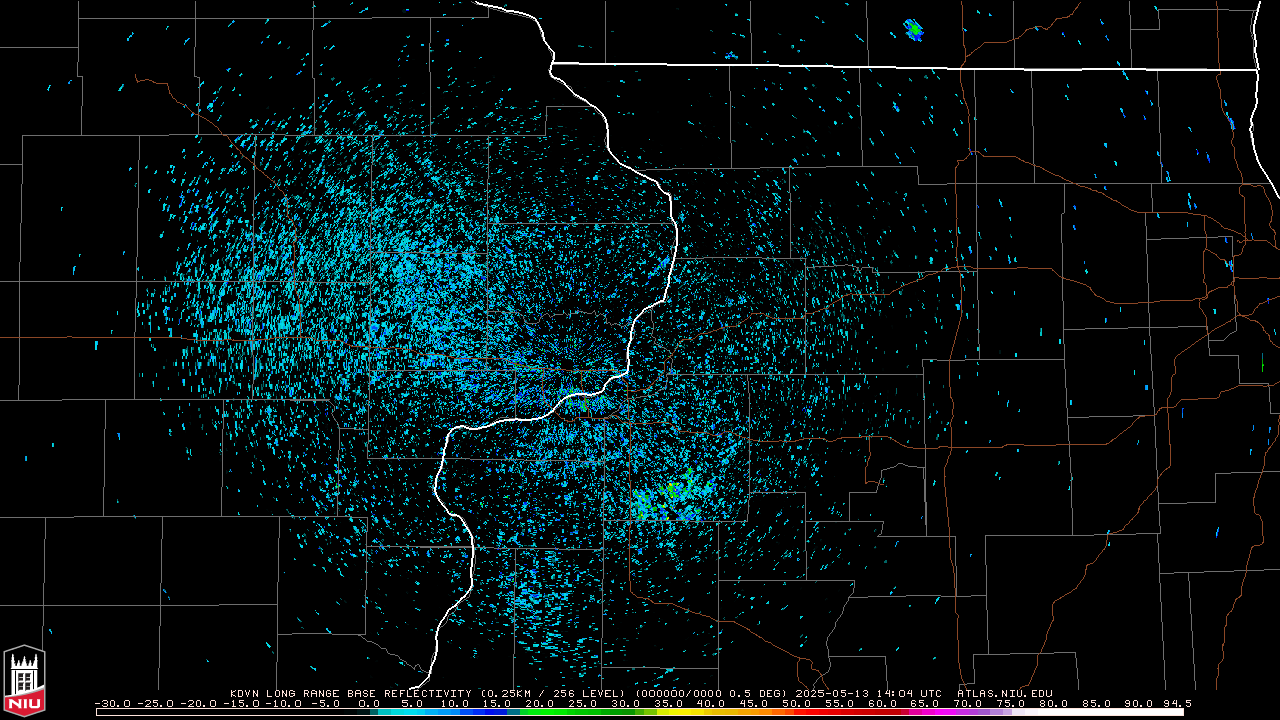This screenshot has width=1280, height=720.
Task: Click the 35.0 color scale label
Action: click(668, 703)
